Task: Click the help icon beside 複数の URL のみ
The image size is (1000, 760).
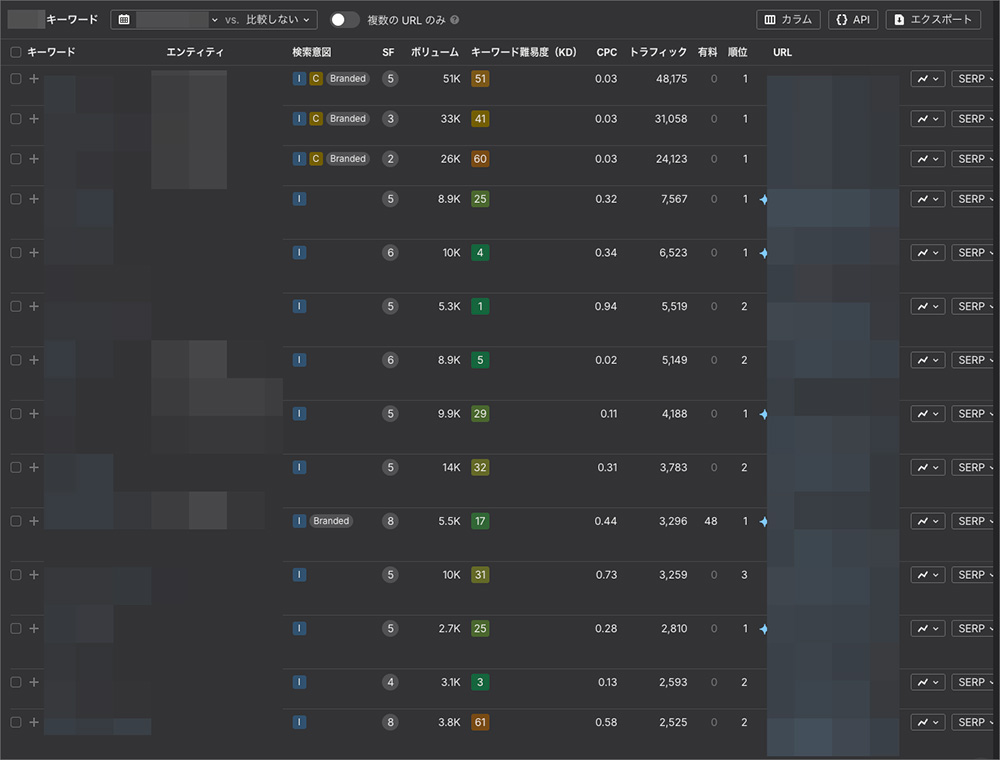Action: 455,20
